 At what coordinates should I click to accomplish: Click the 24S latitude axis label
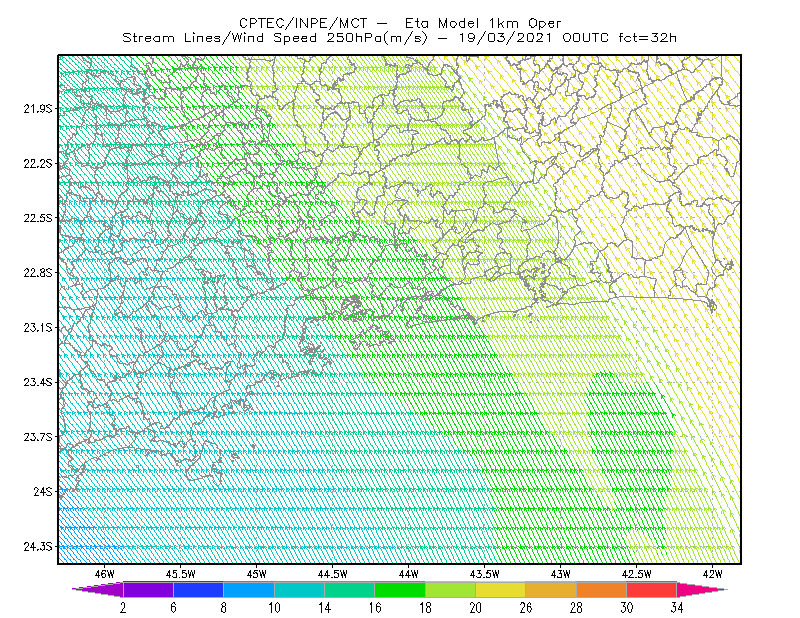(x=43, y=491)
